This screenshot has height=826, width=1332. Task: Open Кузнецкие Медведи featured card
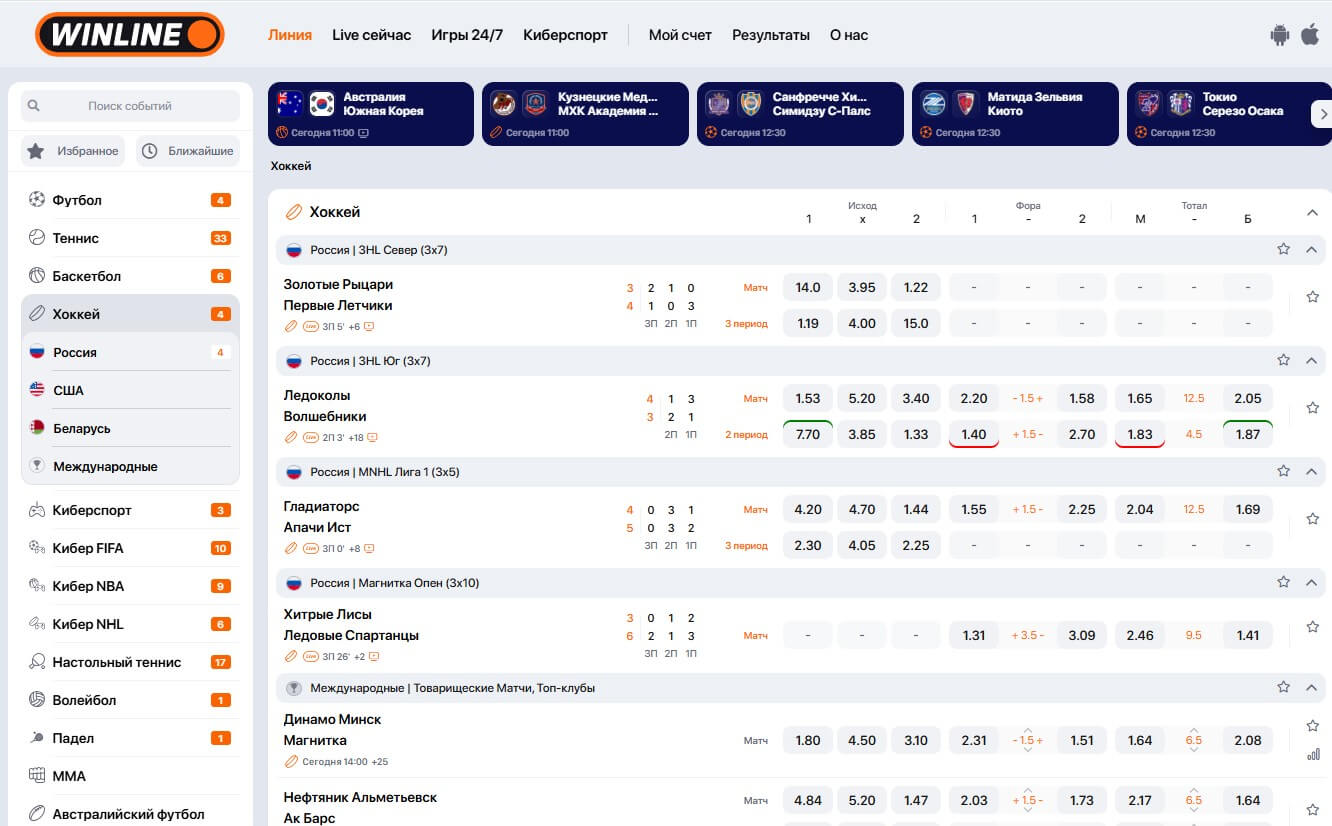(x=585, y=114)
